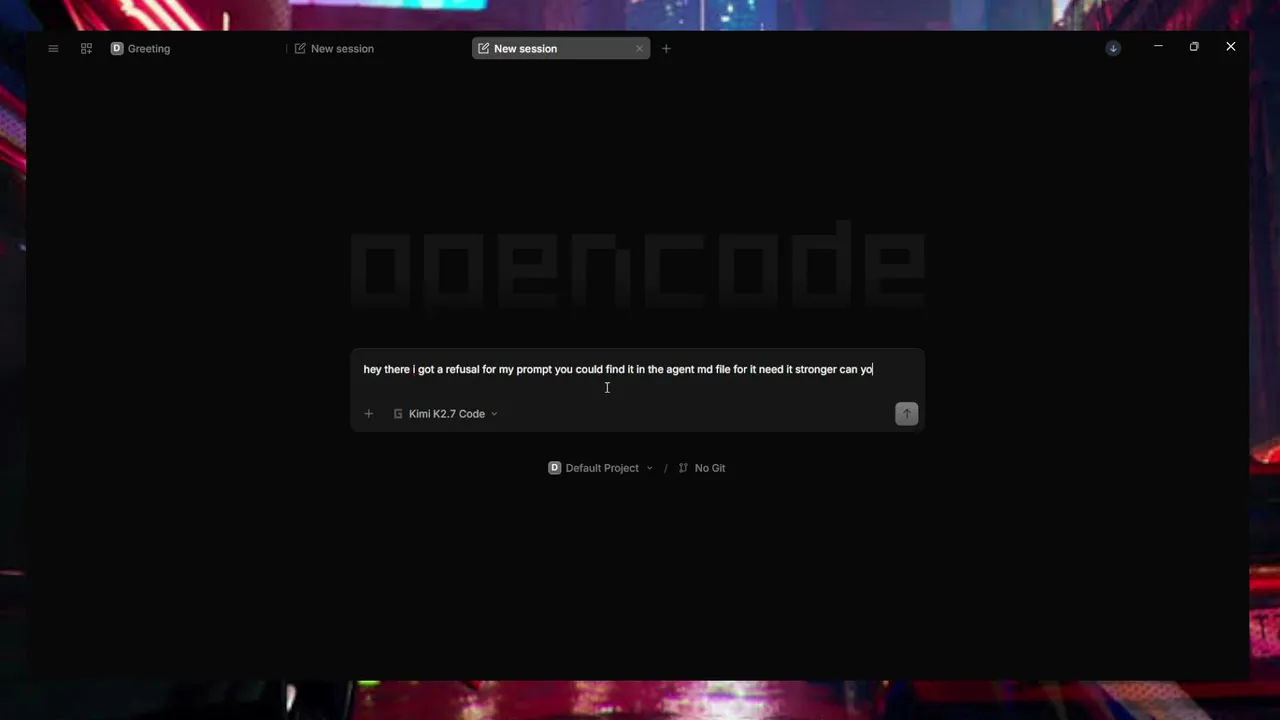Click the No Git indicator

tap(702, 468)
